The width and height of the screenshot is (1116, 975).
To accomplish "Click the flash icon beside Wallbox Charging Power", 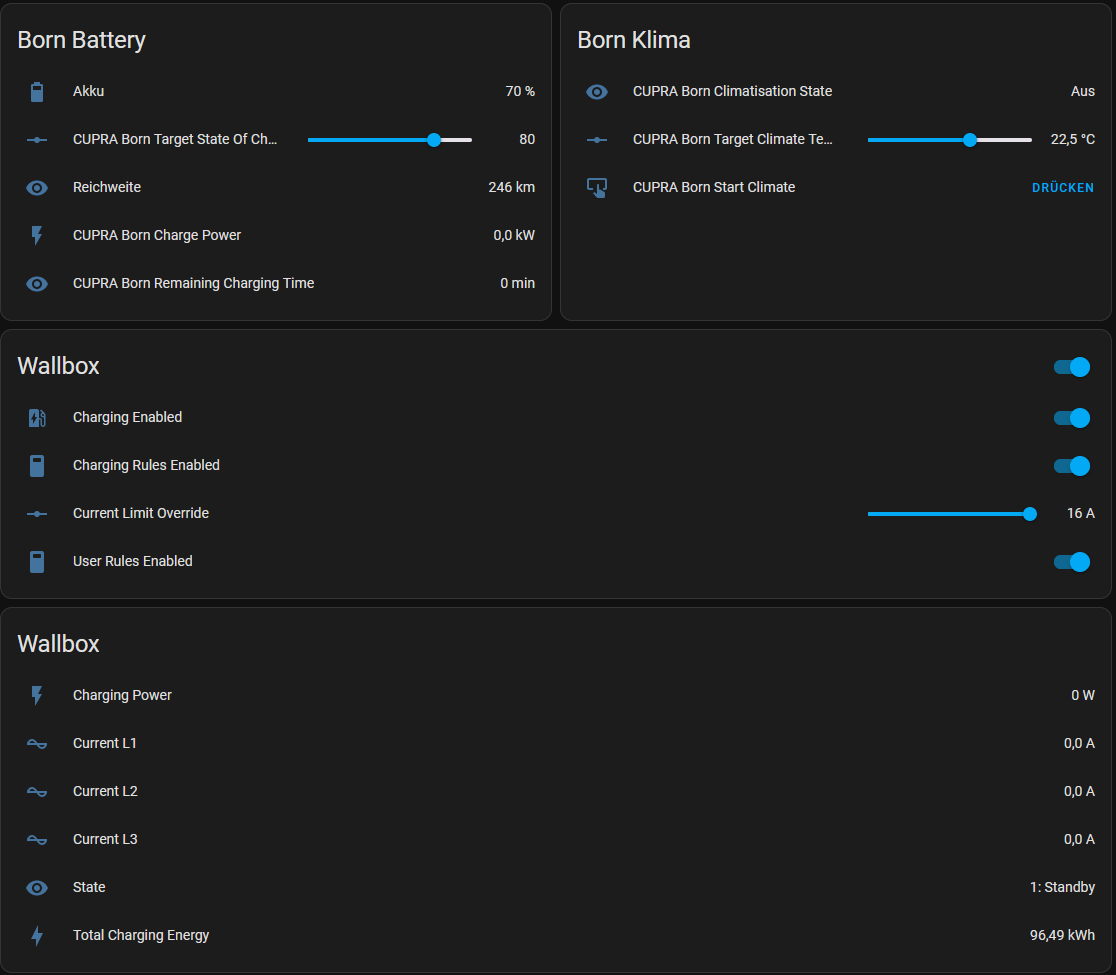I will tap(37, 695).
